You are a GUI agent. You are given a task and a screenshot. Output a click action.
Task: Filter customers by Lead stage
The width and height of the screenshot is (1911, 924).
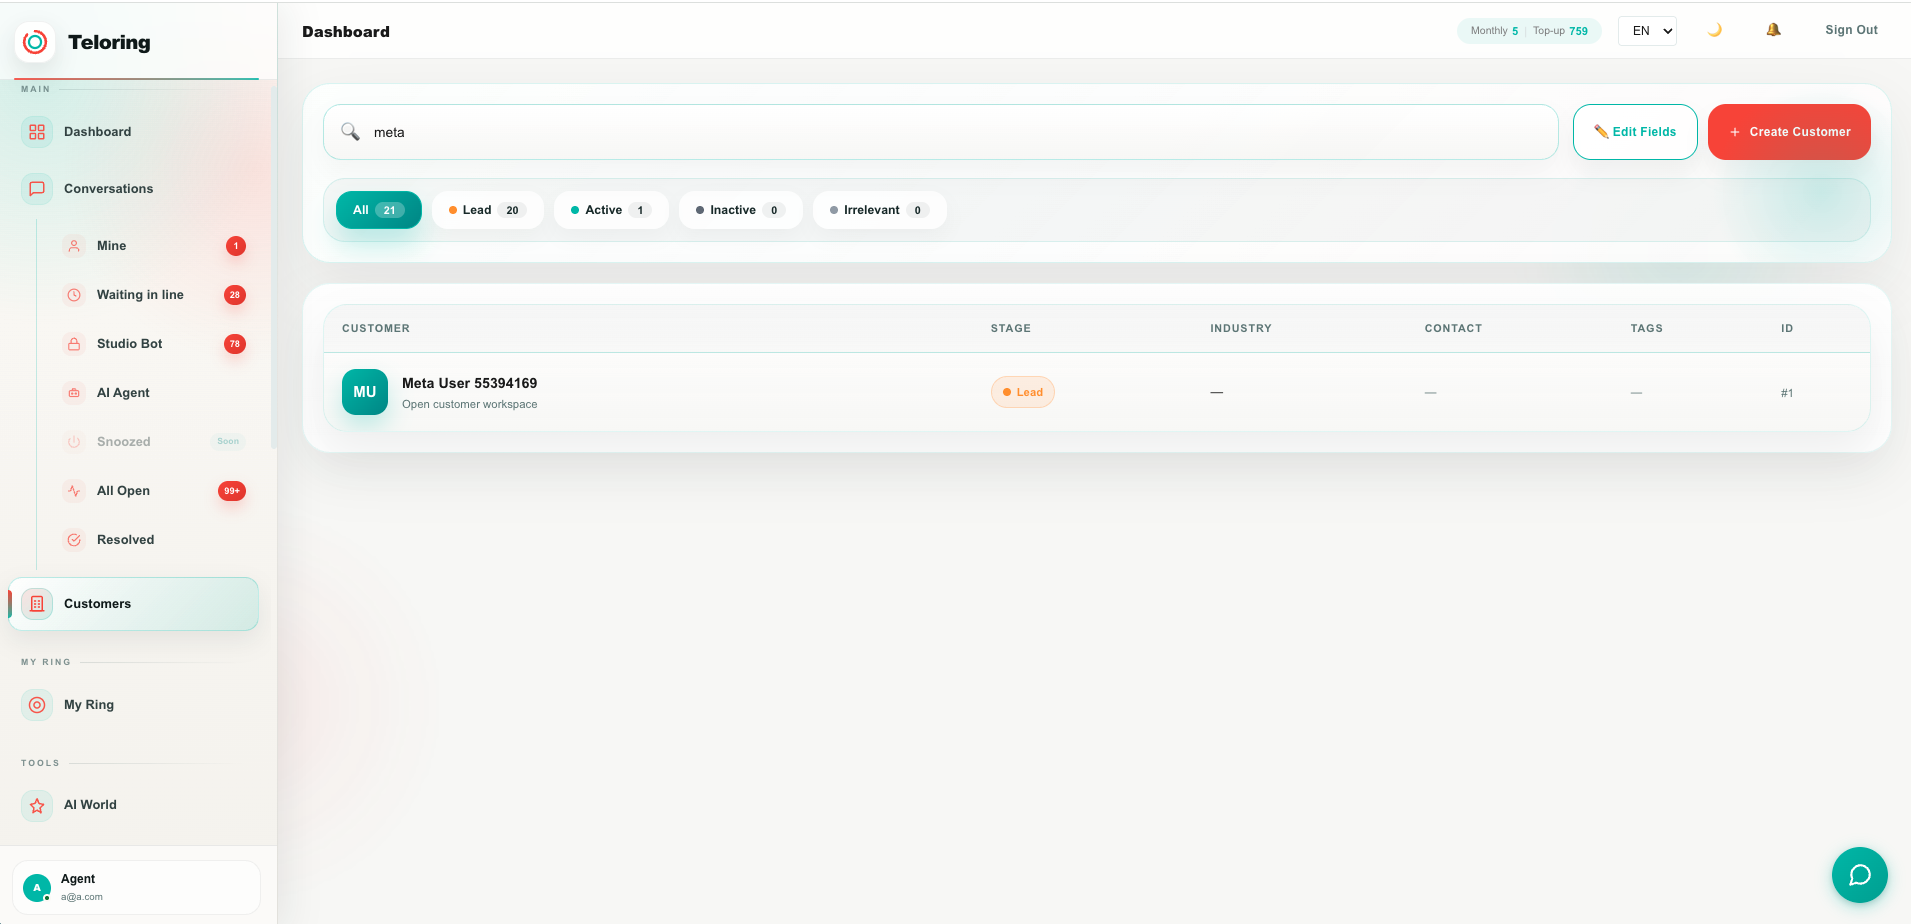pos(488,210)
